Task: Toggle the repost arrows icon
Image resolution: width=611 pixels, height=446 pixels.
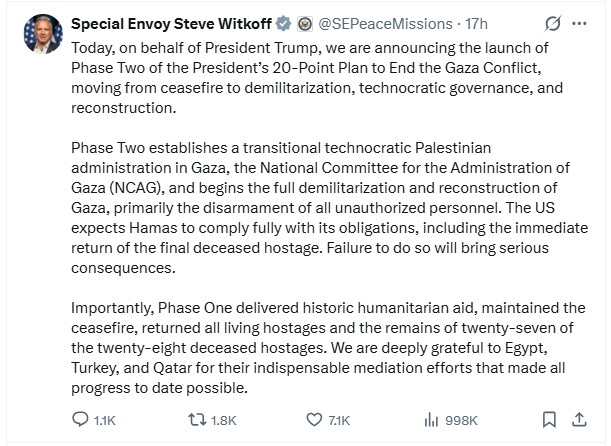Action: 196,418
